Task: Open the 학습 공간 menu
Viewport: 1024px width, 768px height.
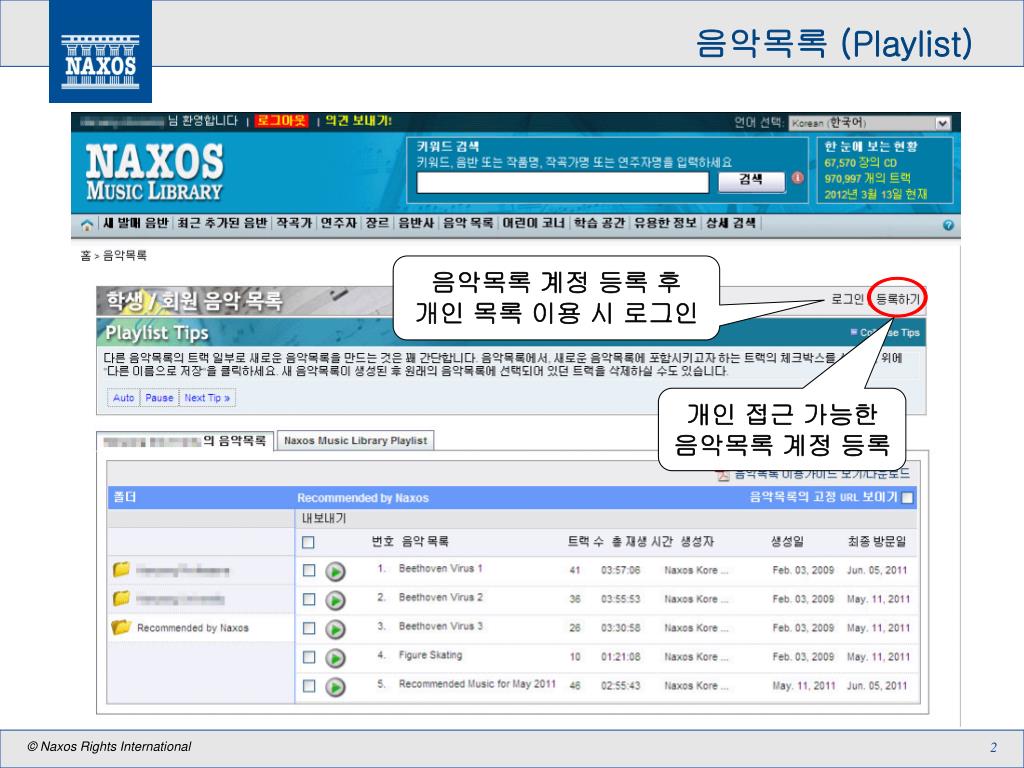Action: pos(599,223)
